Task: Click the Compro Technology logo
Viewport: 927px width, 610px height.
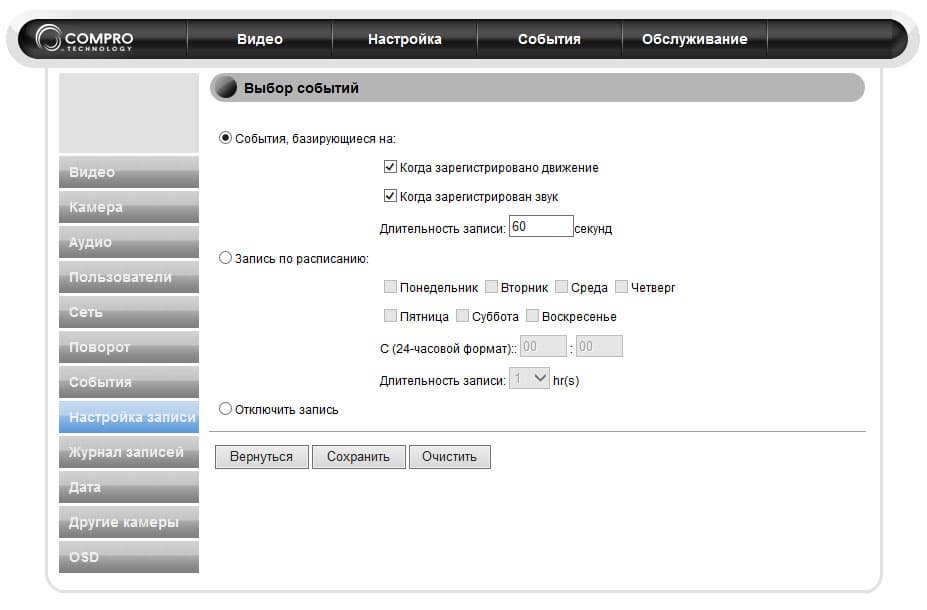Action: [85, 39]
